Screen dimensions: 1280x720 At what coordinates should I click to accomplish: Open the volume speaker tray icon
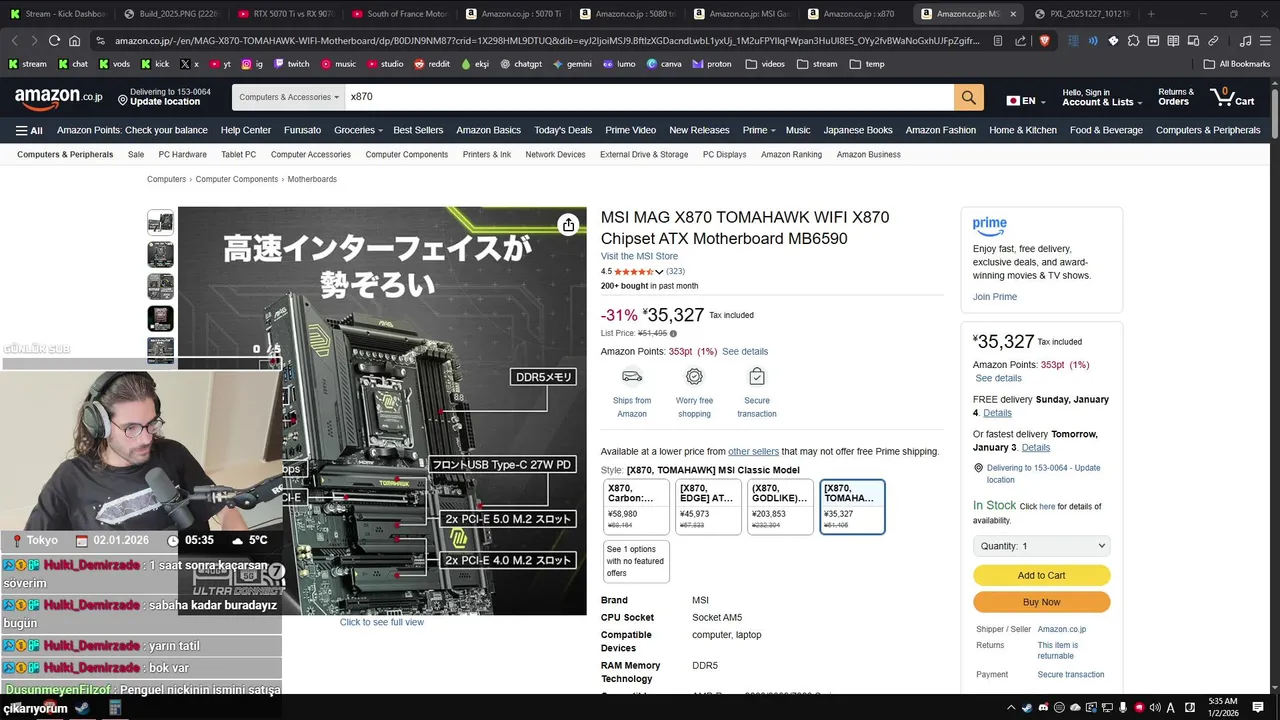coord(1154,708)
